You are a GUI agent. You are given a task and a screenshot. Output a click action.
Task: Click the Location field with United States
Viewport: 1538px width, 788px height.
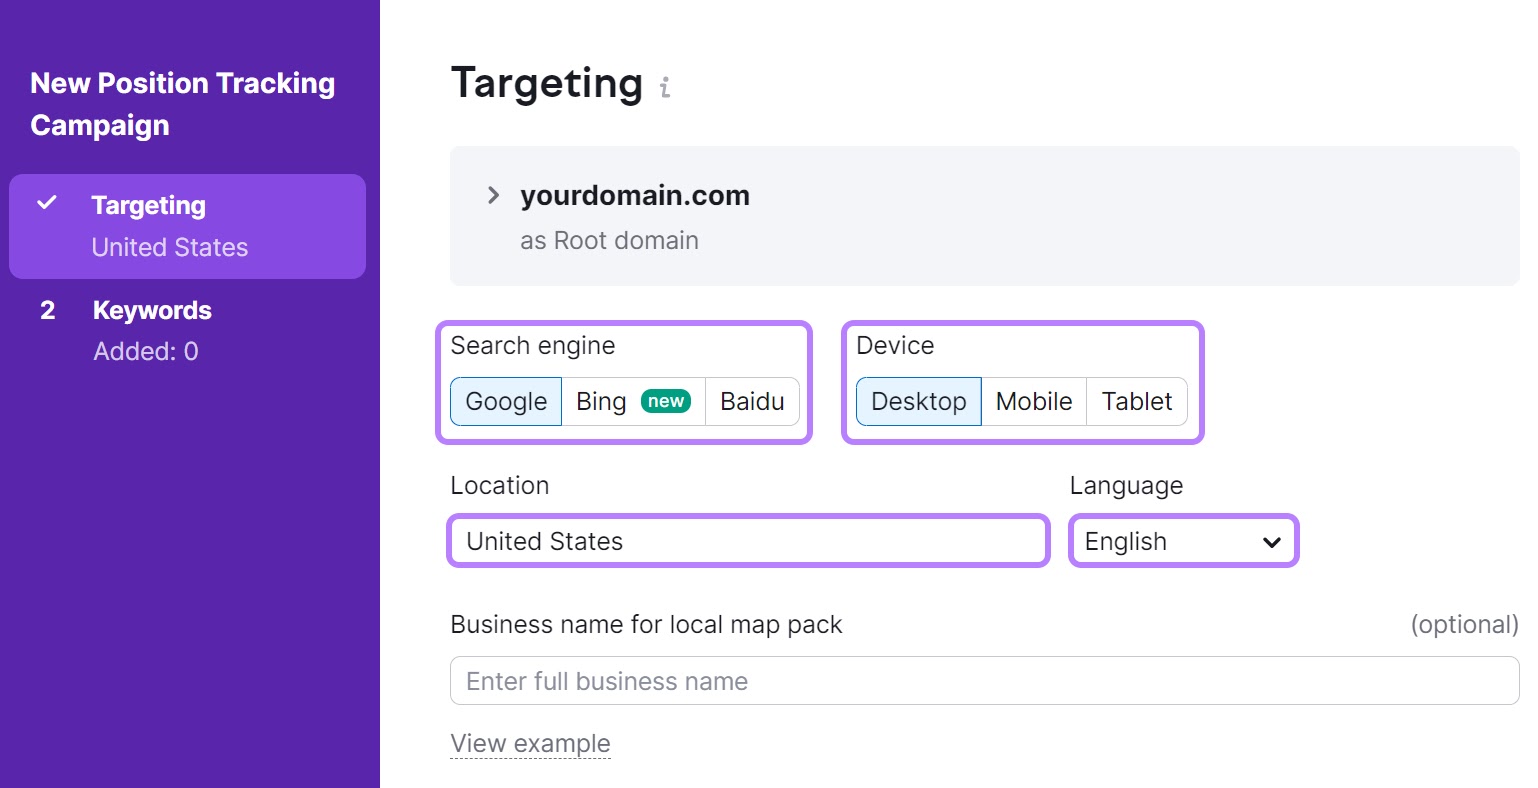748,541
